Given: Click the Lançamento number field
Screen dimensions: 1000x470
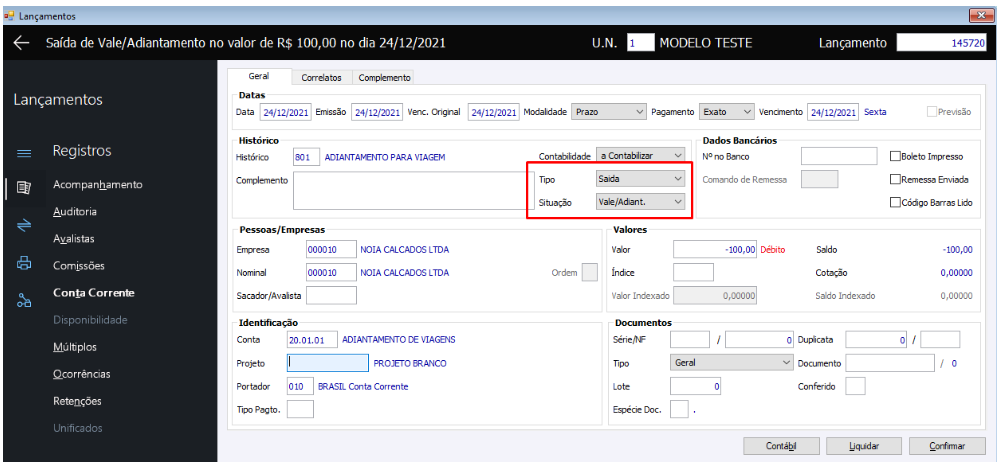Looking at the screenshot, I should [941, 43].
